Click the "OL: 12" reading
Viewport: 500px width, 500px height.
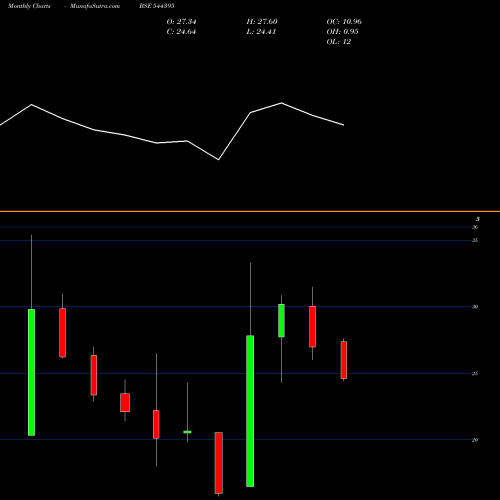338,42
